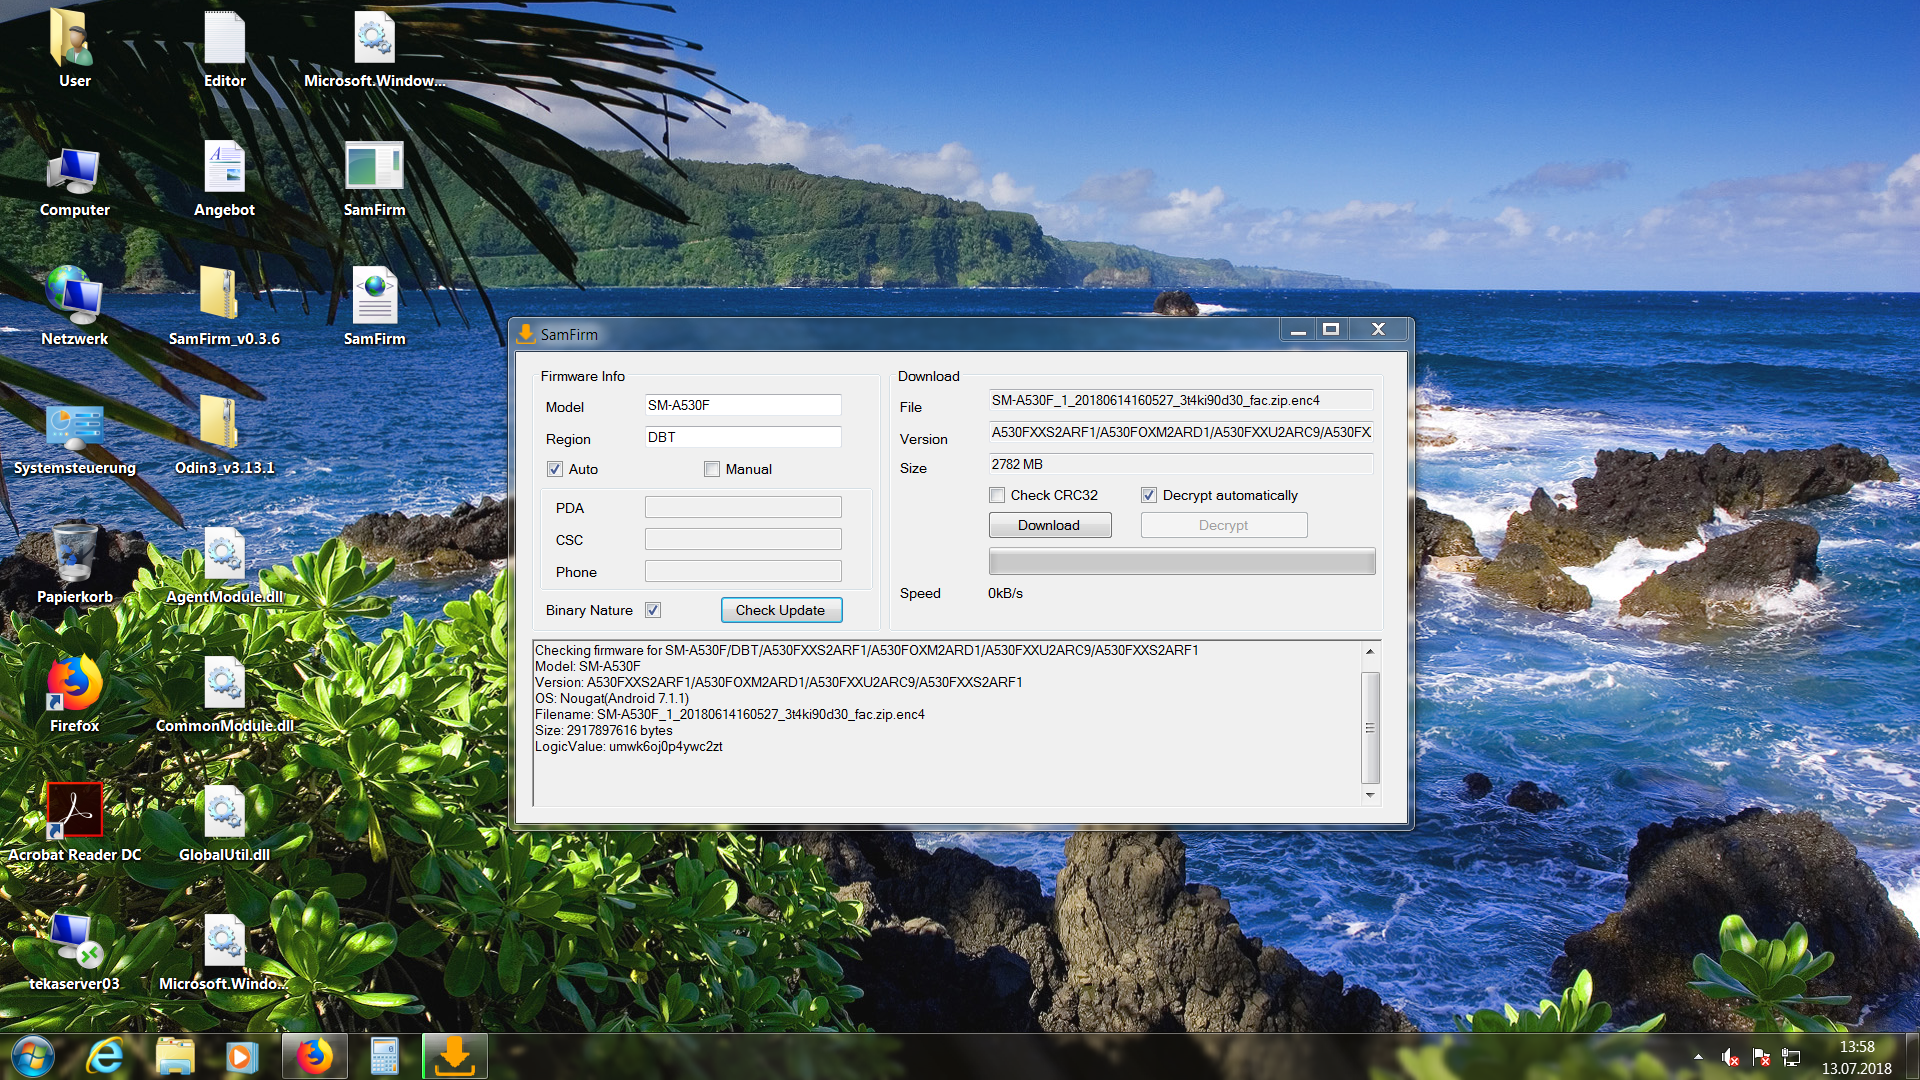This screenshot has height=1080, width=1920.
Task: Click into the Region input field
Action: 743,437
